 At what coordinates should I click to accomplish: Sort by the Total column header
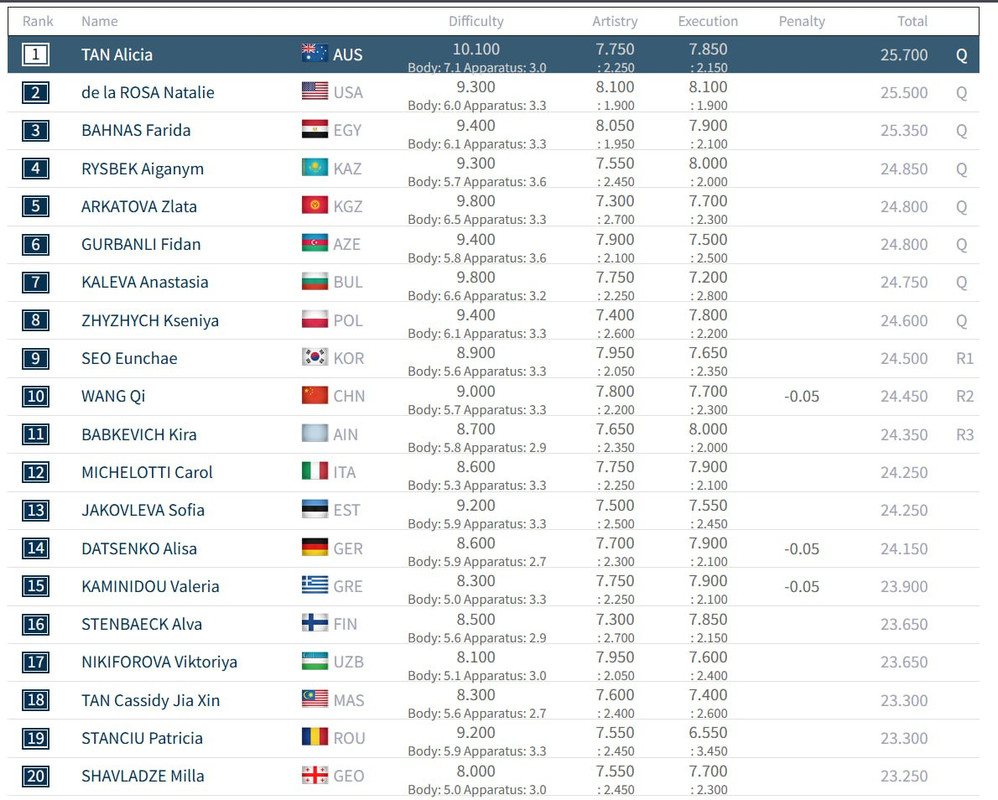point(912,21)
